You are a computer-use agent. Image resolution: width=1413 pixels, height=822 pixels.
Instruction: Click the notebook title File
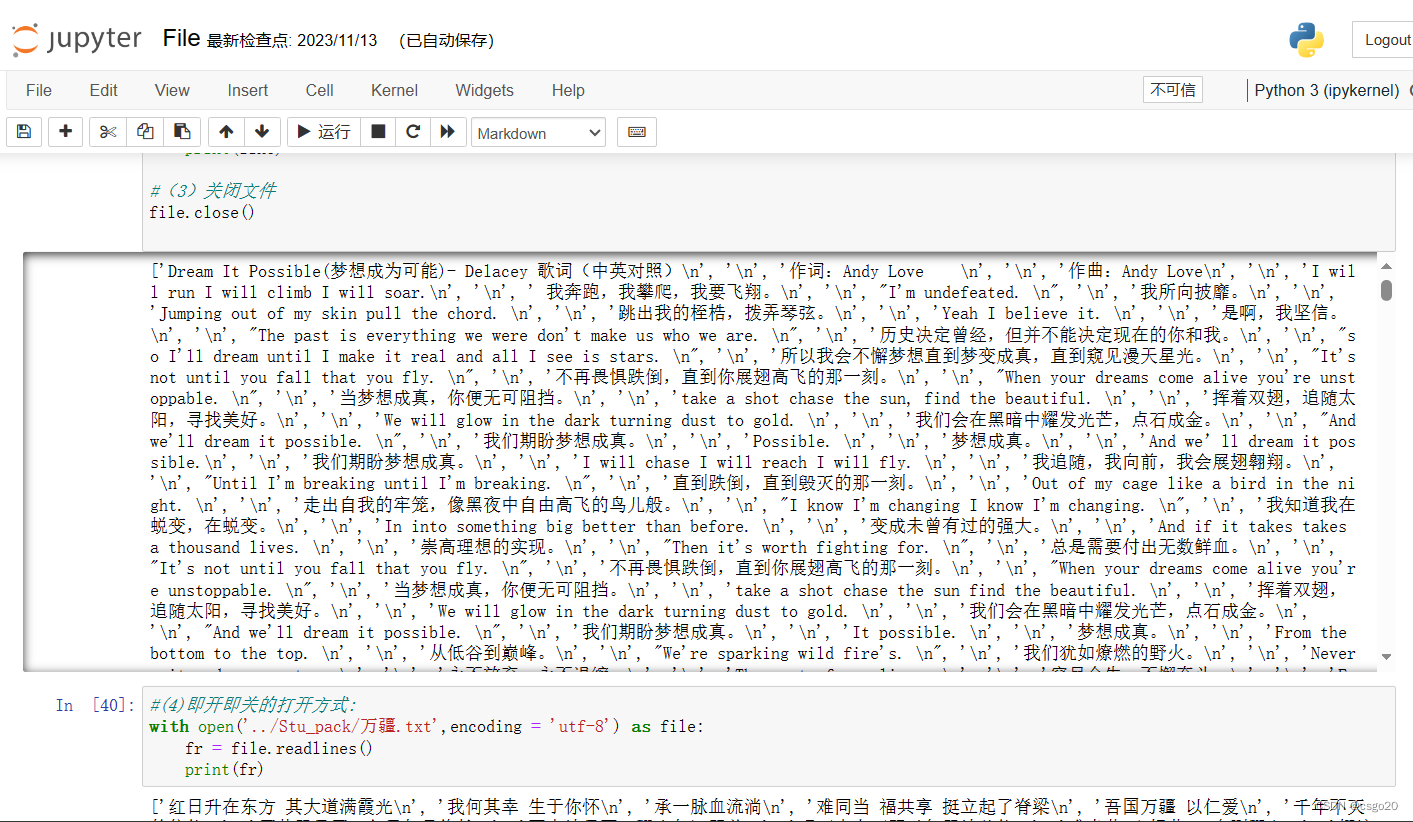point(182,38)
